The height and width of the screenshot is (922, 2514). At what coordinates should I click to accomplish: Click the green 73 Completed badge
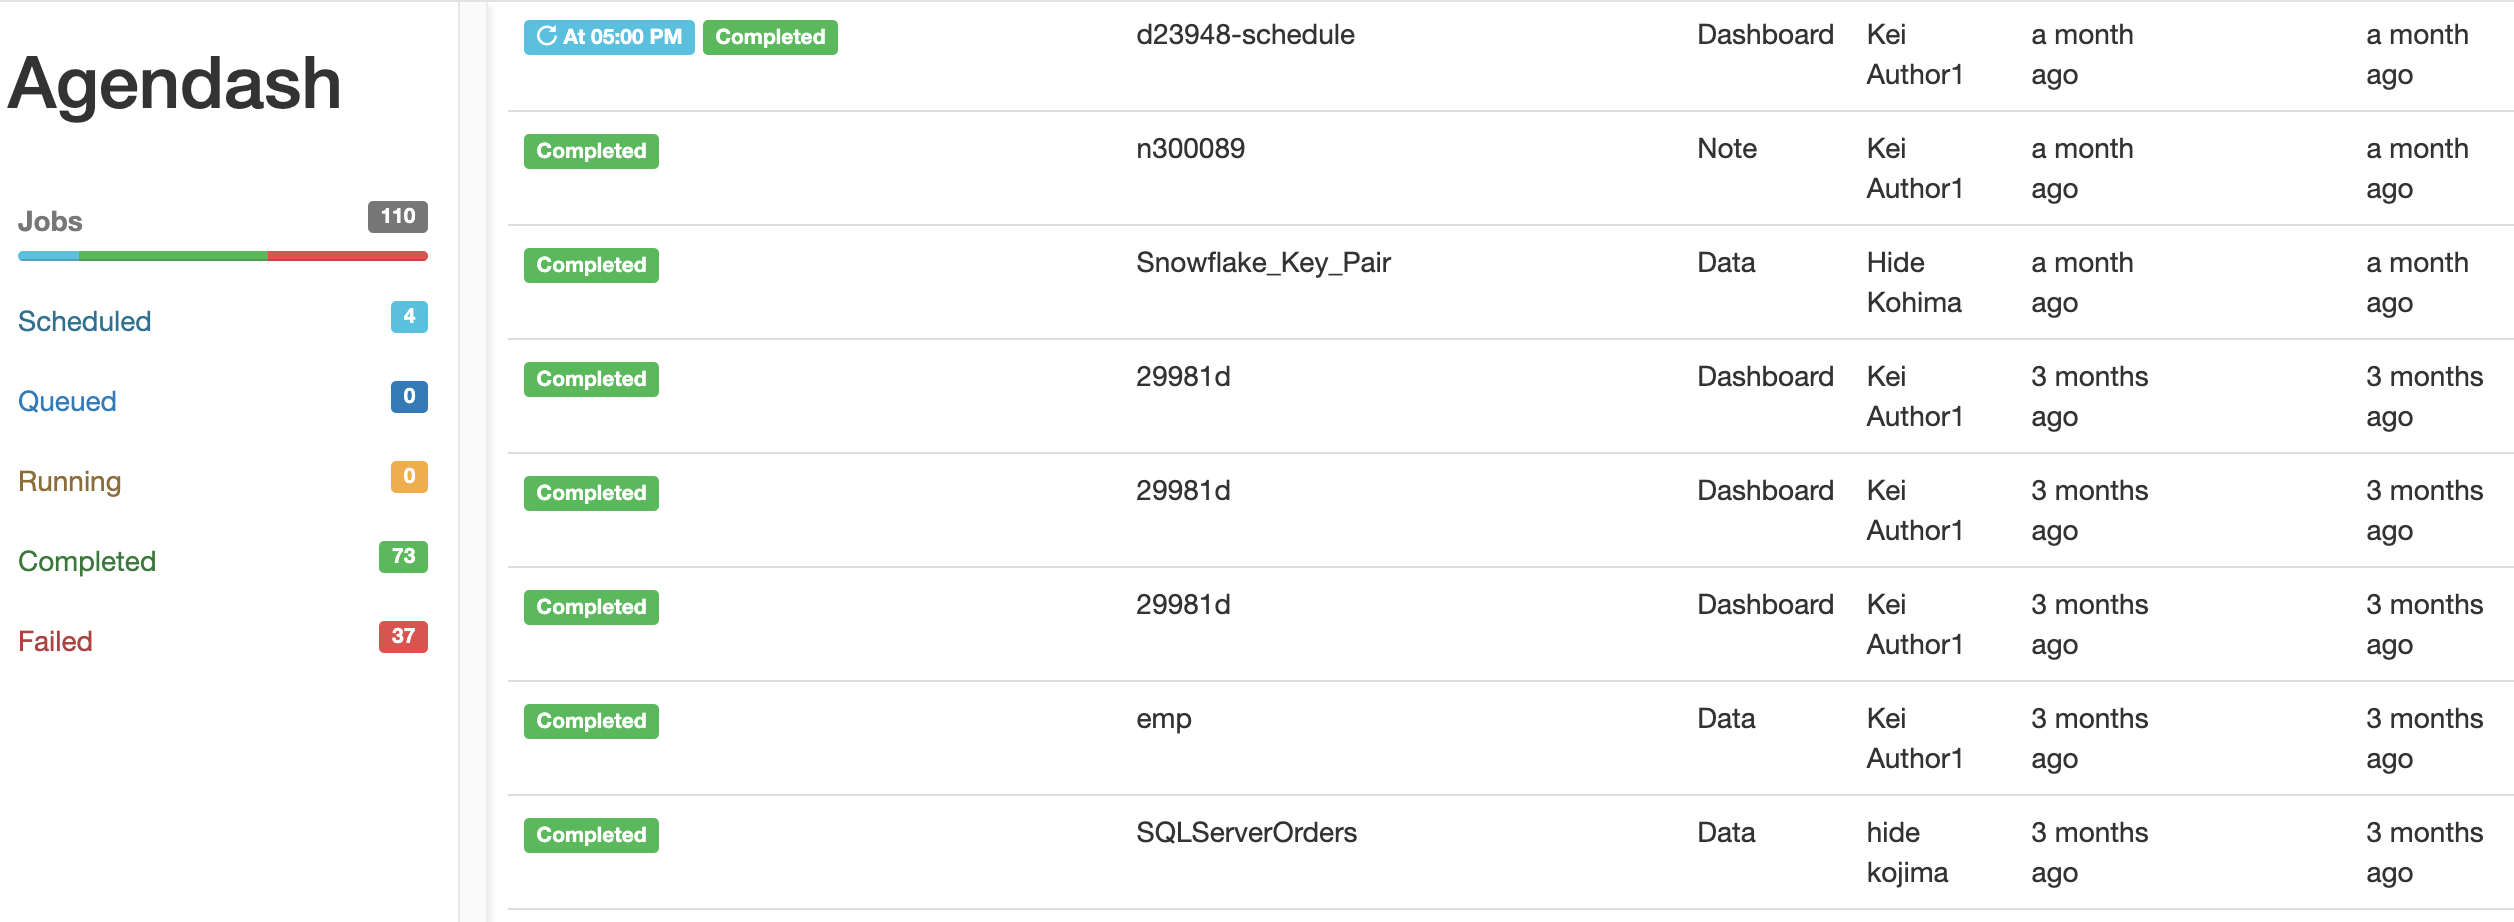pyautogui.click(x=403, y=556)
